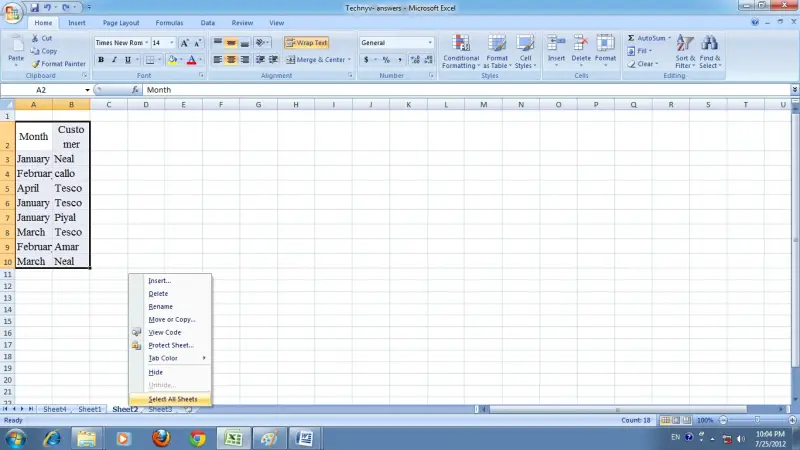This screenshot has width=800, height=450.
Task: Expand the AutoSum dropdown arrow
Action: pos(669,38)
